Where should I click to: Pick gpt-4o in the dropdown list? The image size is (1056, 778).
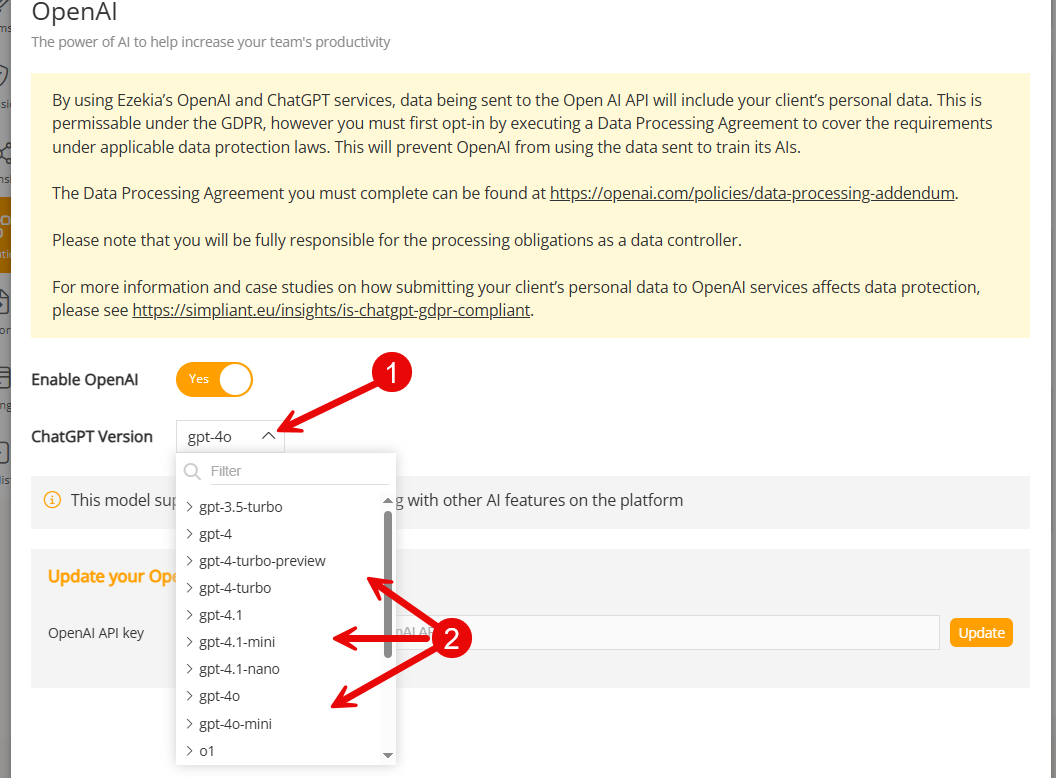(x=220, y=696)
